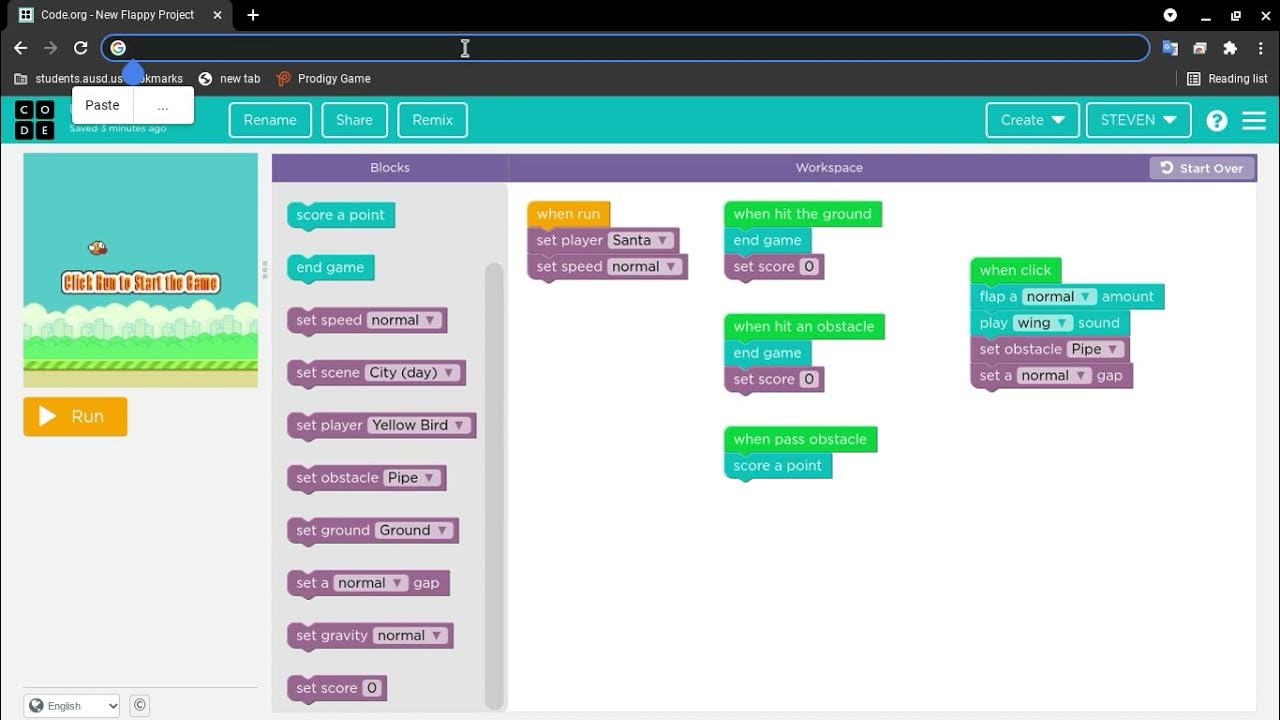This screenshot has height=720, width=1280.
Task: Click score 0 field under hit an obstacle
Action: pyautogui.click(x=809, y=379)
